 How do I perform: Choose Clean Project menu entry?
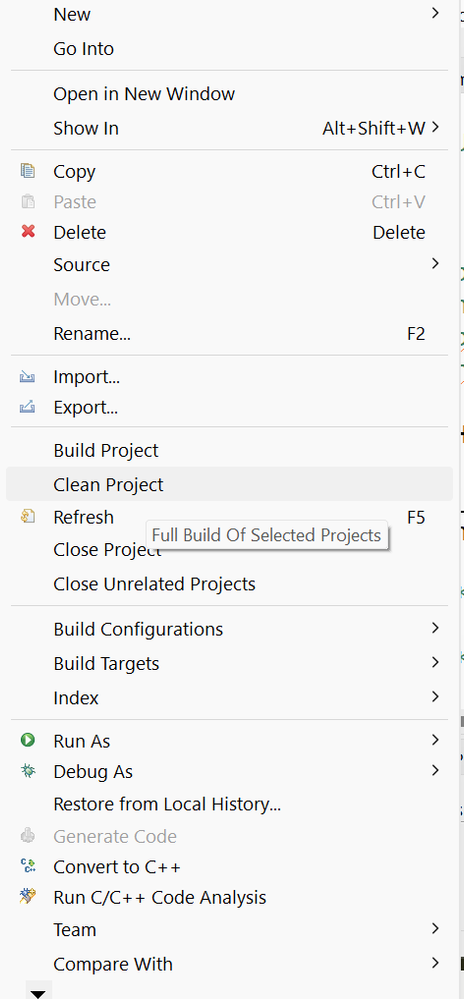point(229,484)
